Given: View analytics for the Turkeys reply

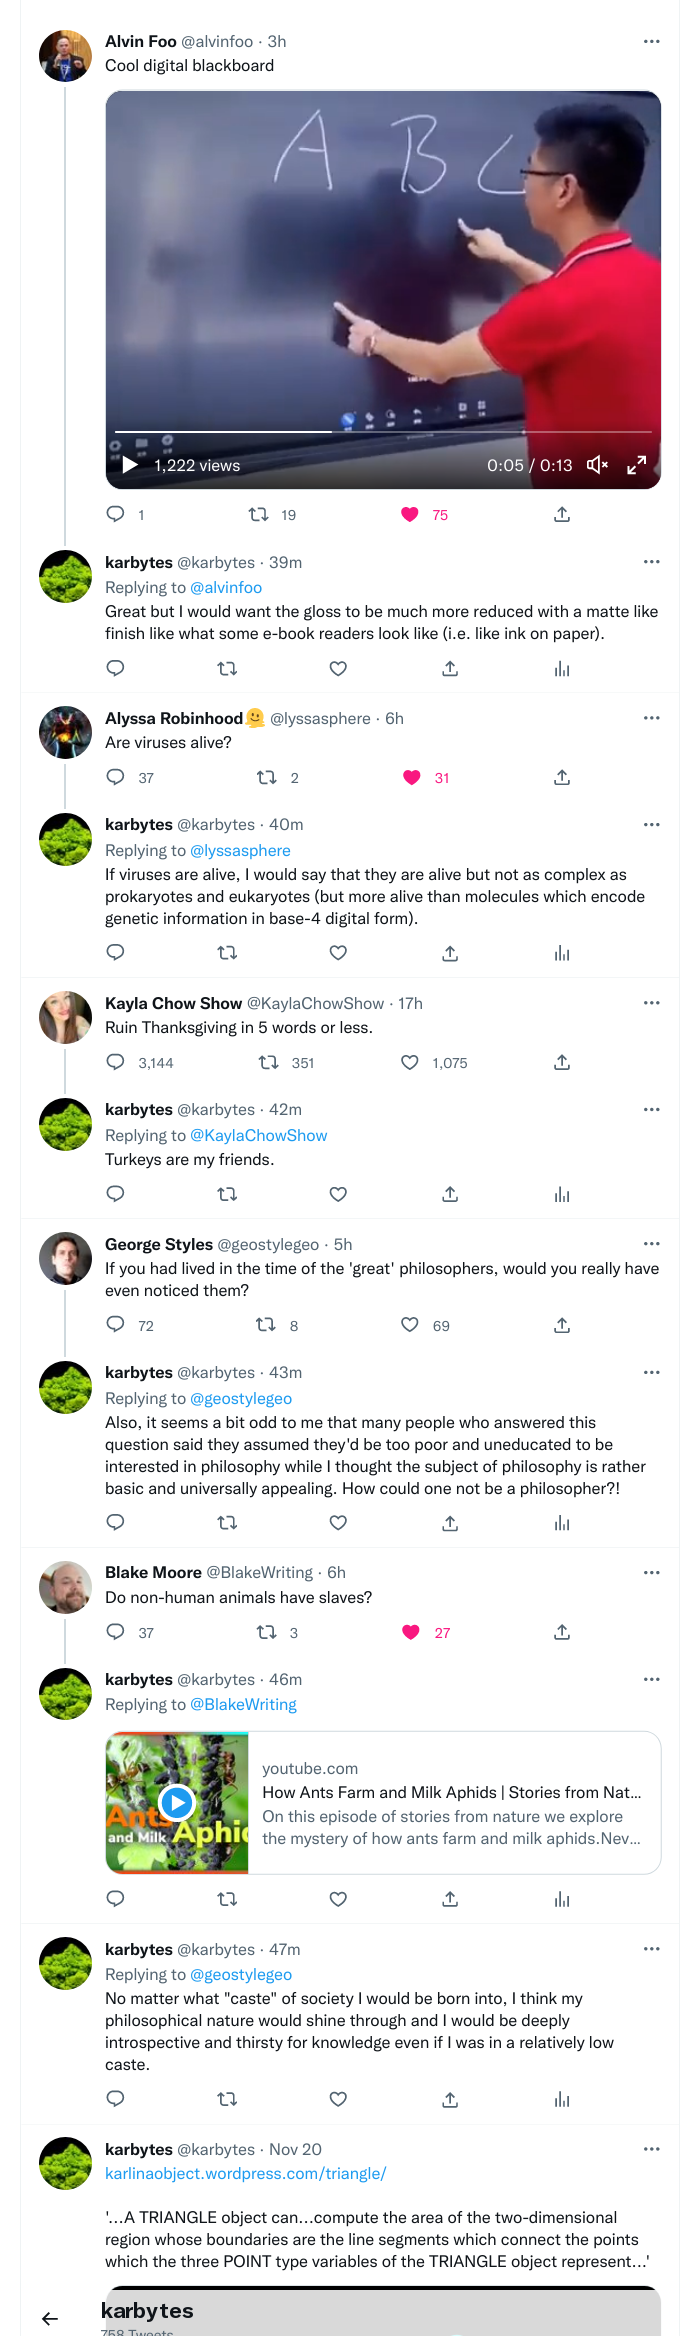Looking at the screenshot, I should 562,1194.
